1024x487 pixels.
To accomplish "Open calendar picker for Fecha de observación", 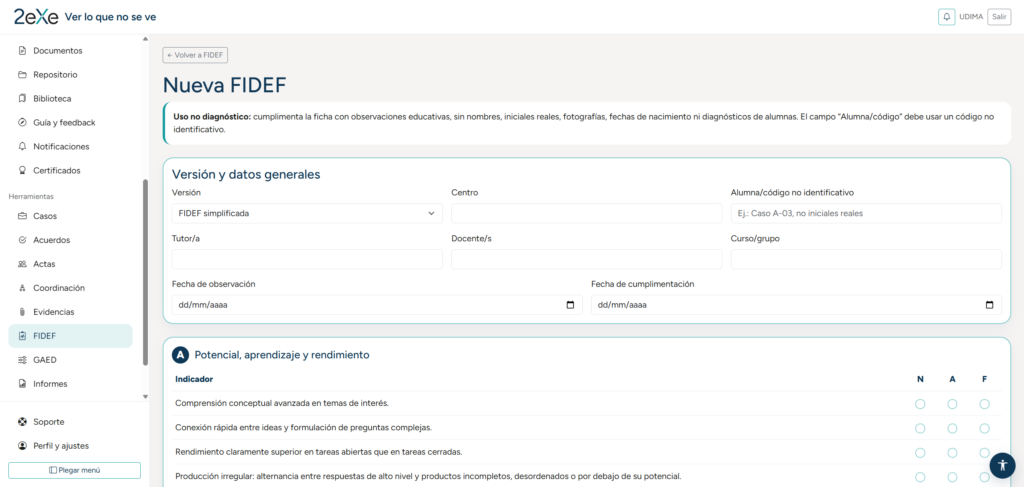I will point(570,305).
